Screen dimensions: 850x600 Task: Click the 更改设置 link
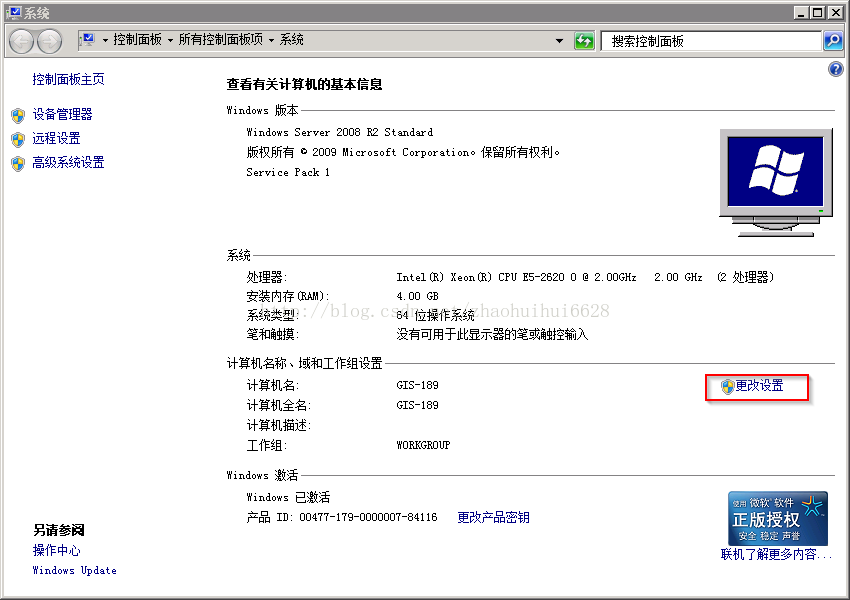tap(759, 385)
